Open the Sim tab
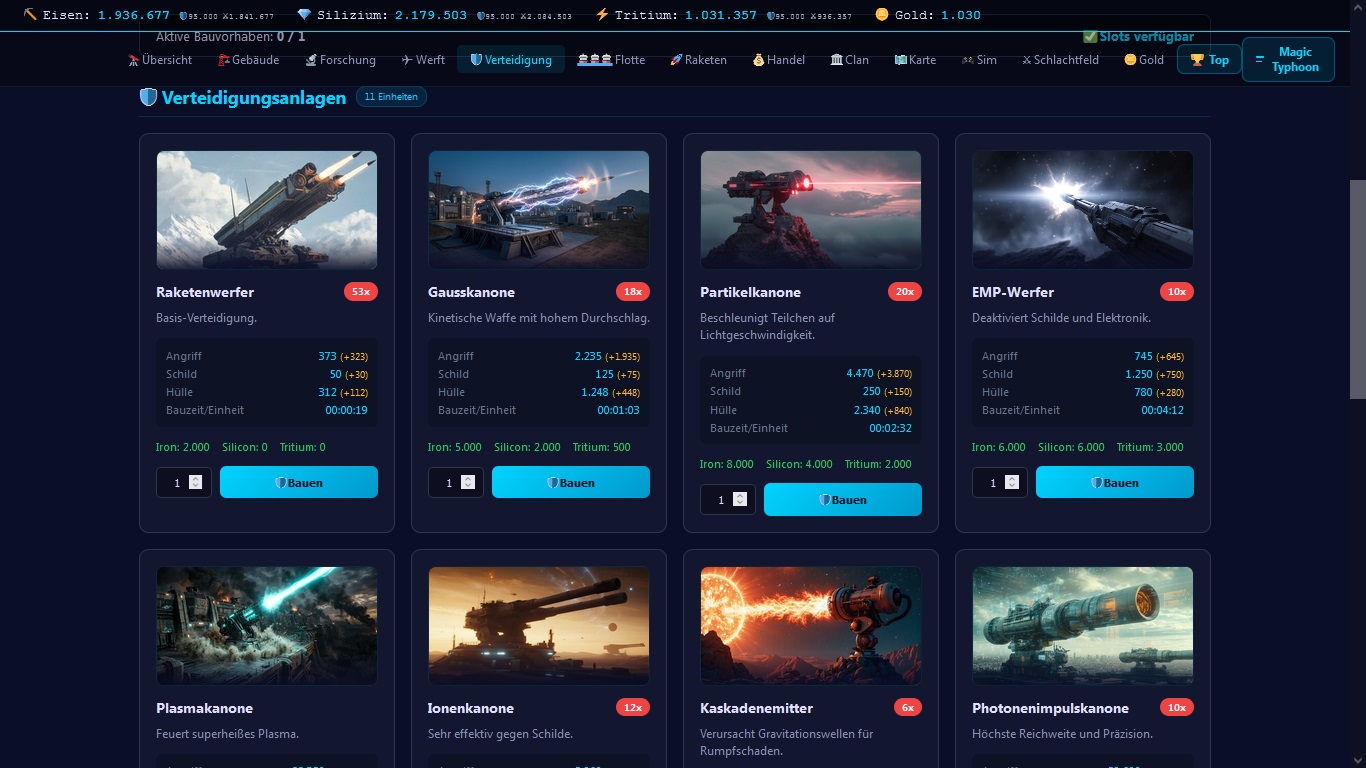The width and height of the screenshot is (1366, 768). [x=979, y=60]
